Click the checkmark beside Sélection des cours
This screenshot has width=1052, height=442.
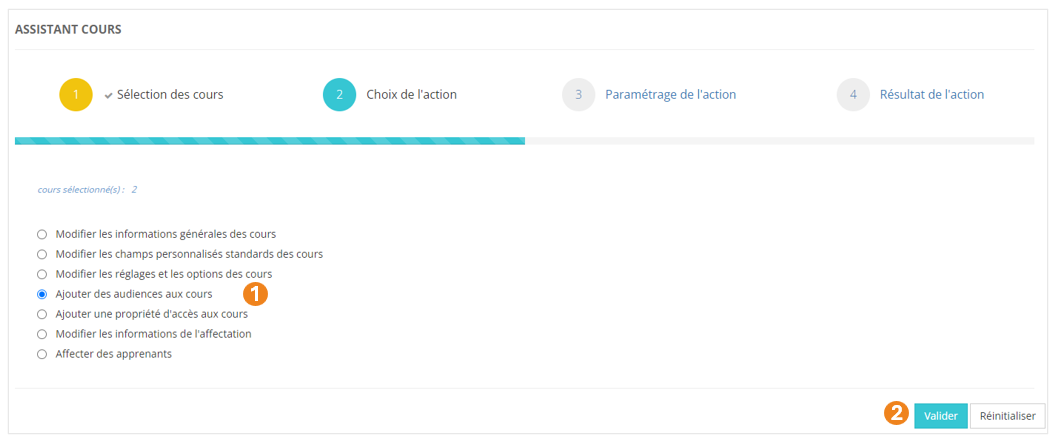[x=108, y=95]
